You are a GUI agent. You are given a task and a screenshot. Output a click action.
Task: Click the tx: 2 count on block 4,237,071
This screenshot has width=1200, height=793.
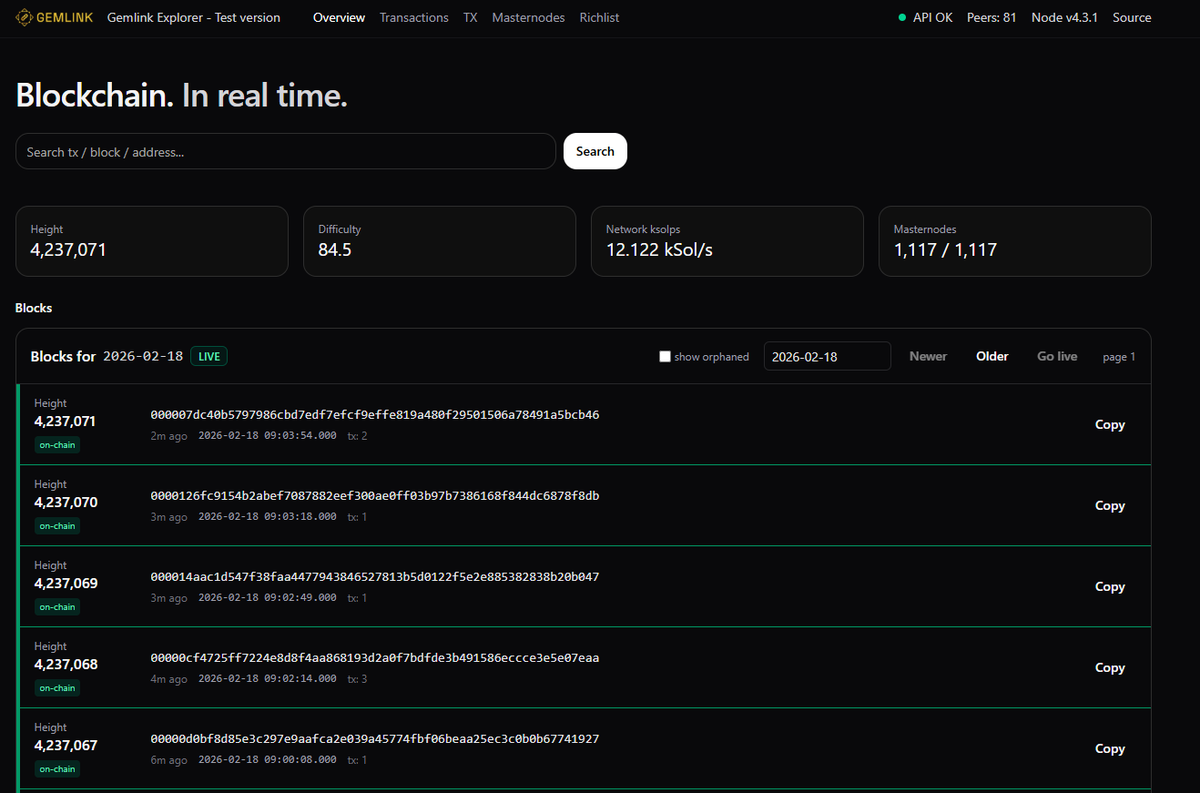tap(357, 436)
